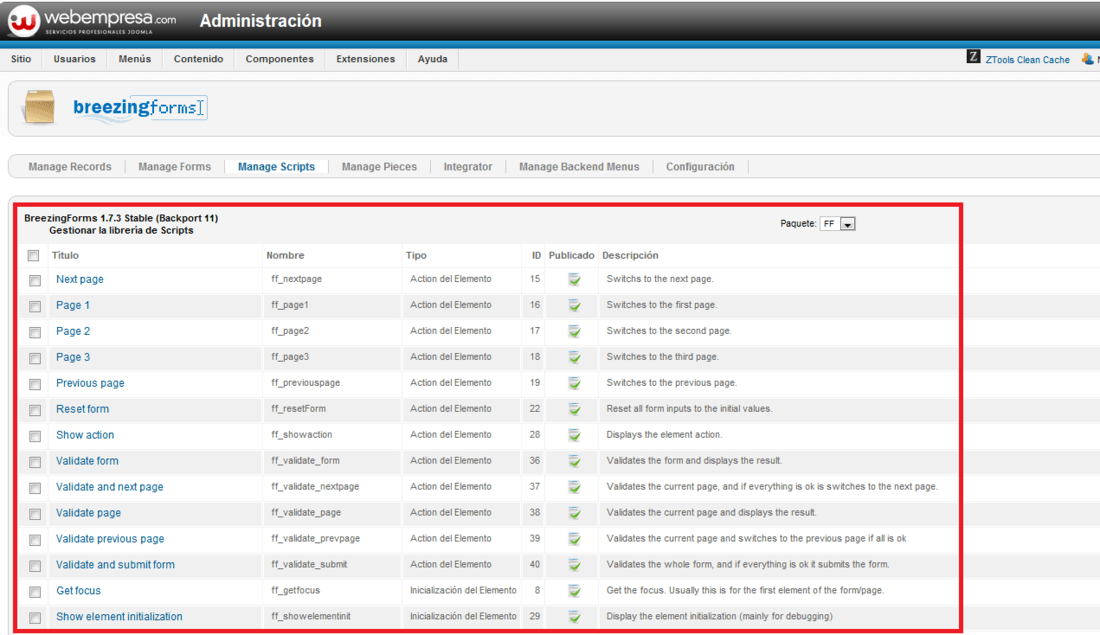Click the BreezingForms package box icon
The image size is (1100, 635).
pyautogui.click(x=39, y=107)
